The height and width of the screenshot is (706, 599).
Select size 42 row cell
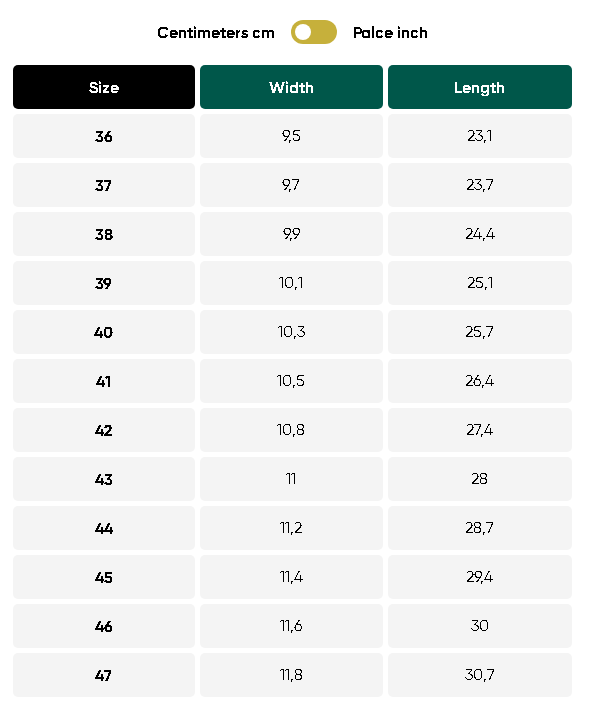coord(104,430)
